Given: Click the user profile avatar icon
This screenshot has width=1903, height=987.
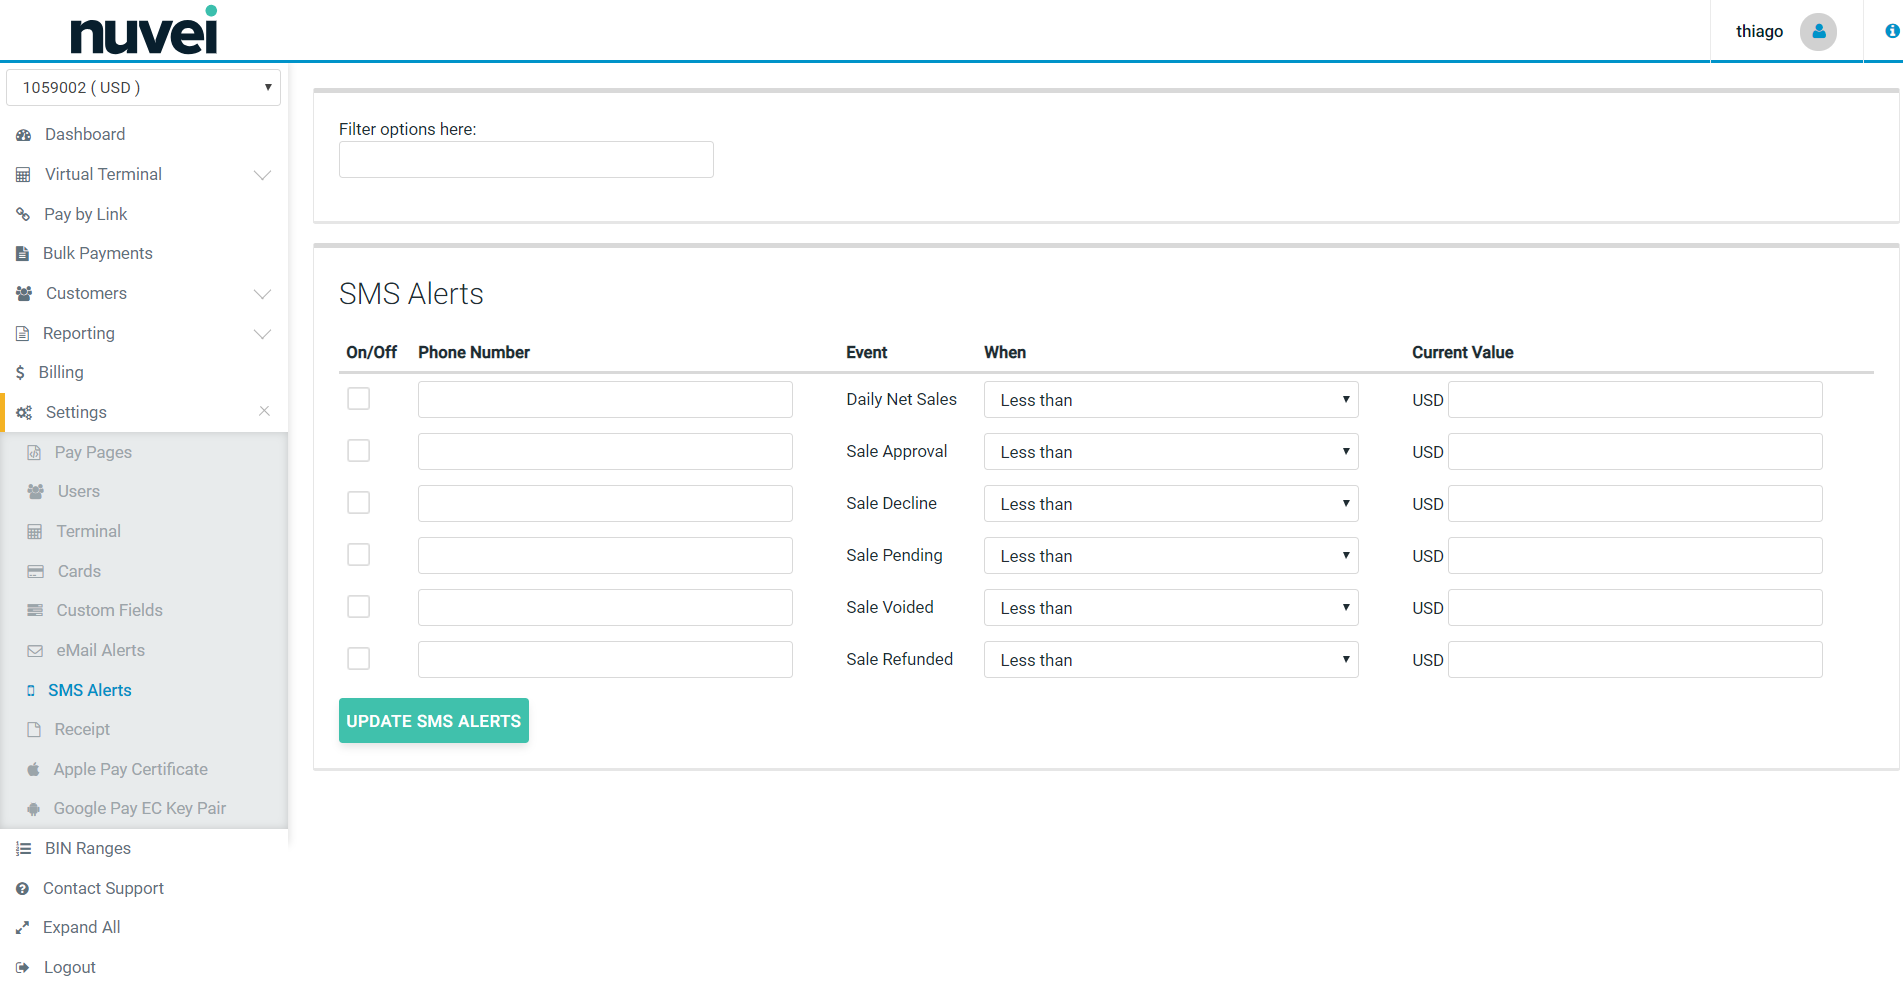Looking at the screenshot, I should (x=1817, y=32).
